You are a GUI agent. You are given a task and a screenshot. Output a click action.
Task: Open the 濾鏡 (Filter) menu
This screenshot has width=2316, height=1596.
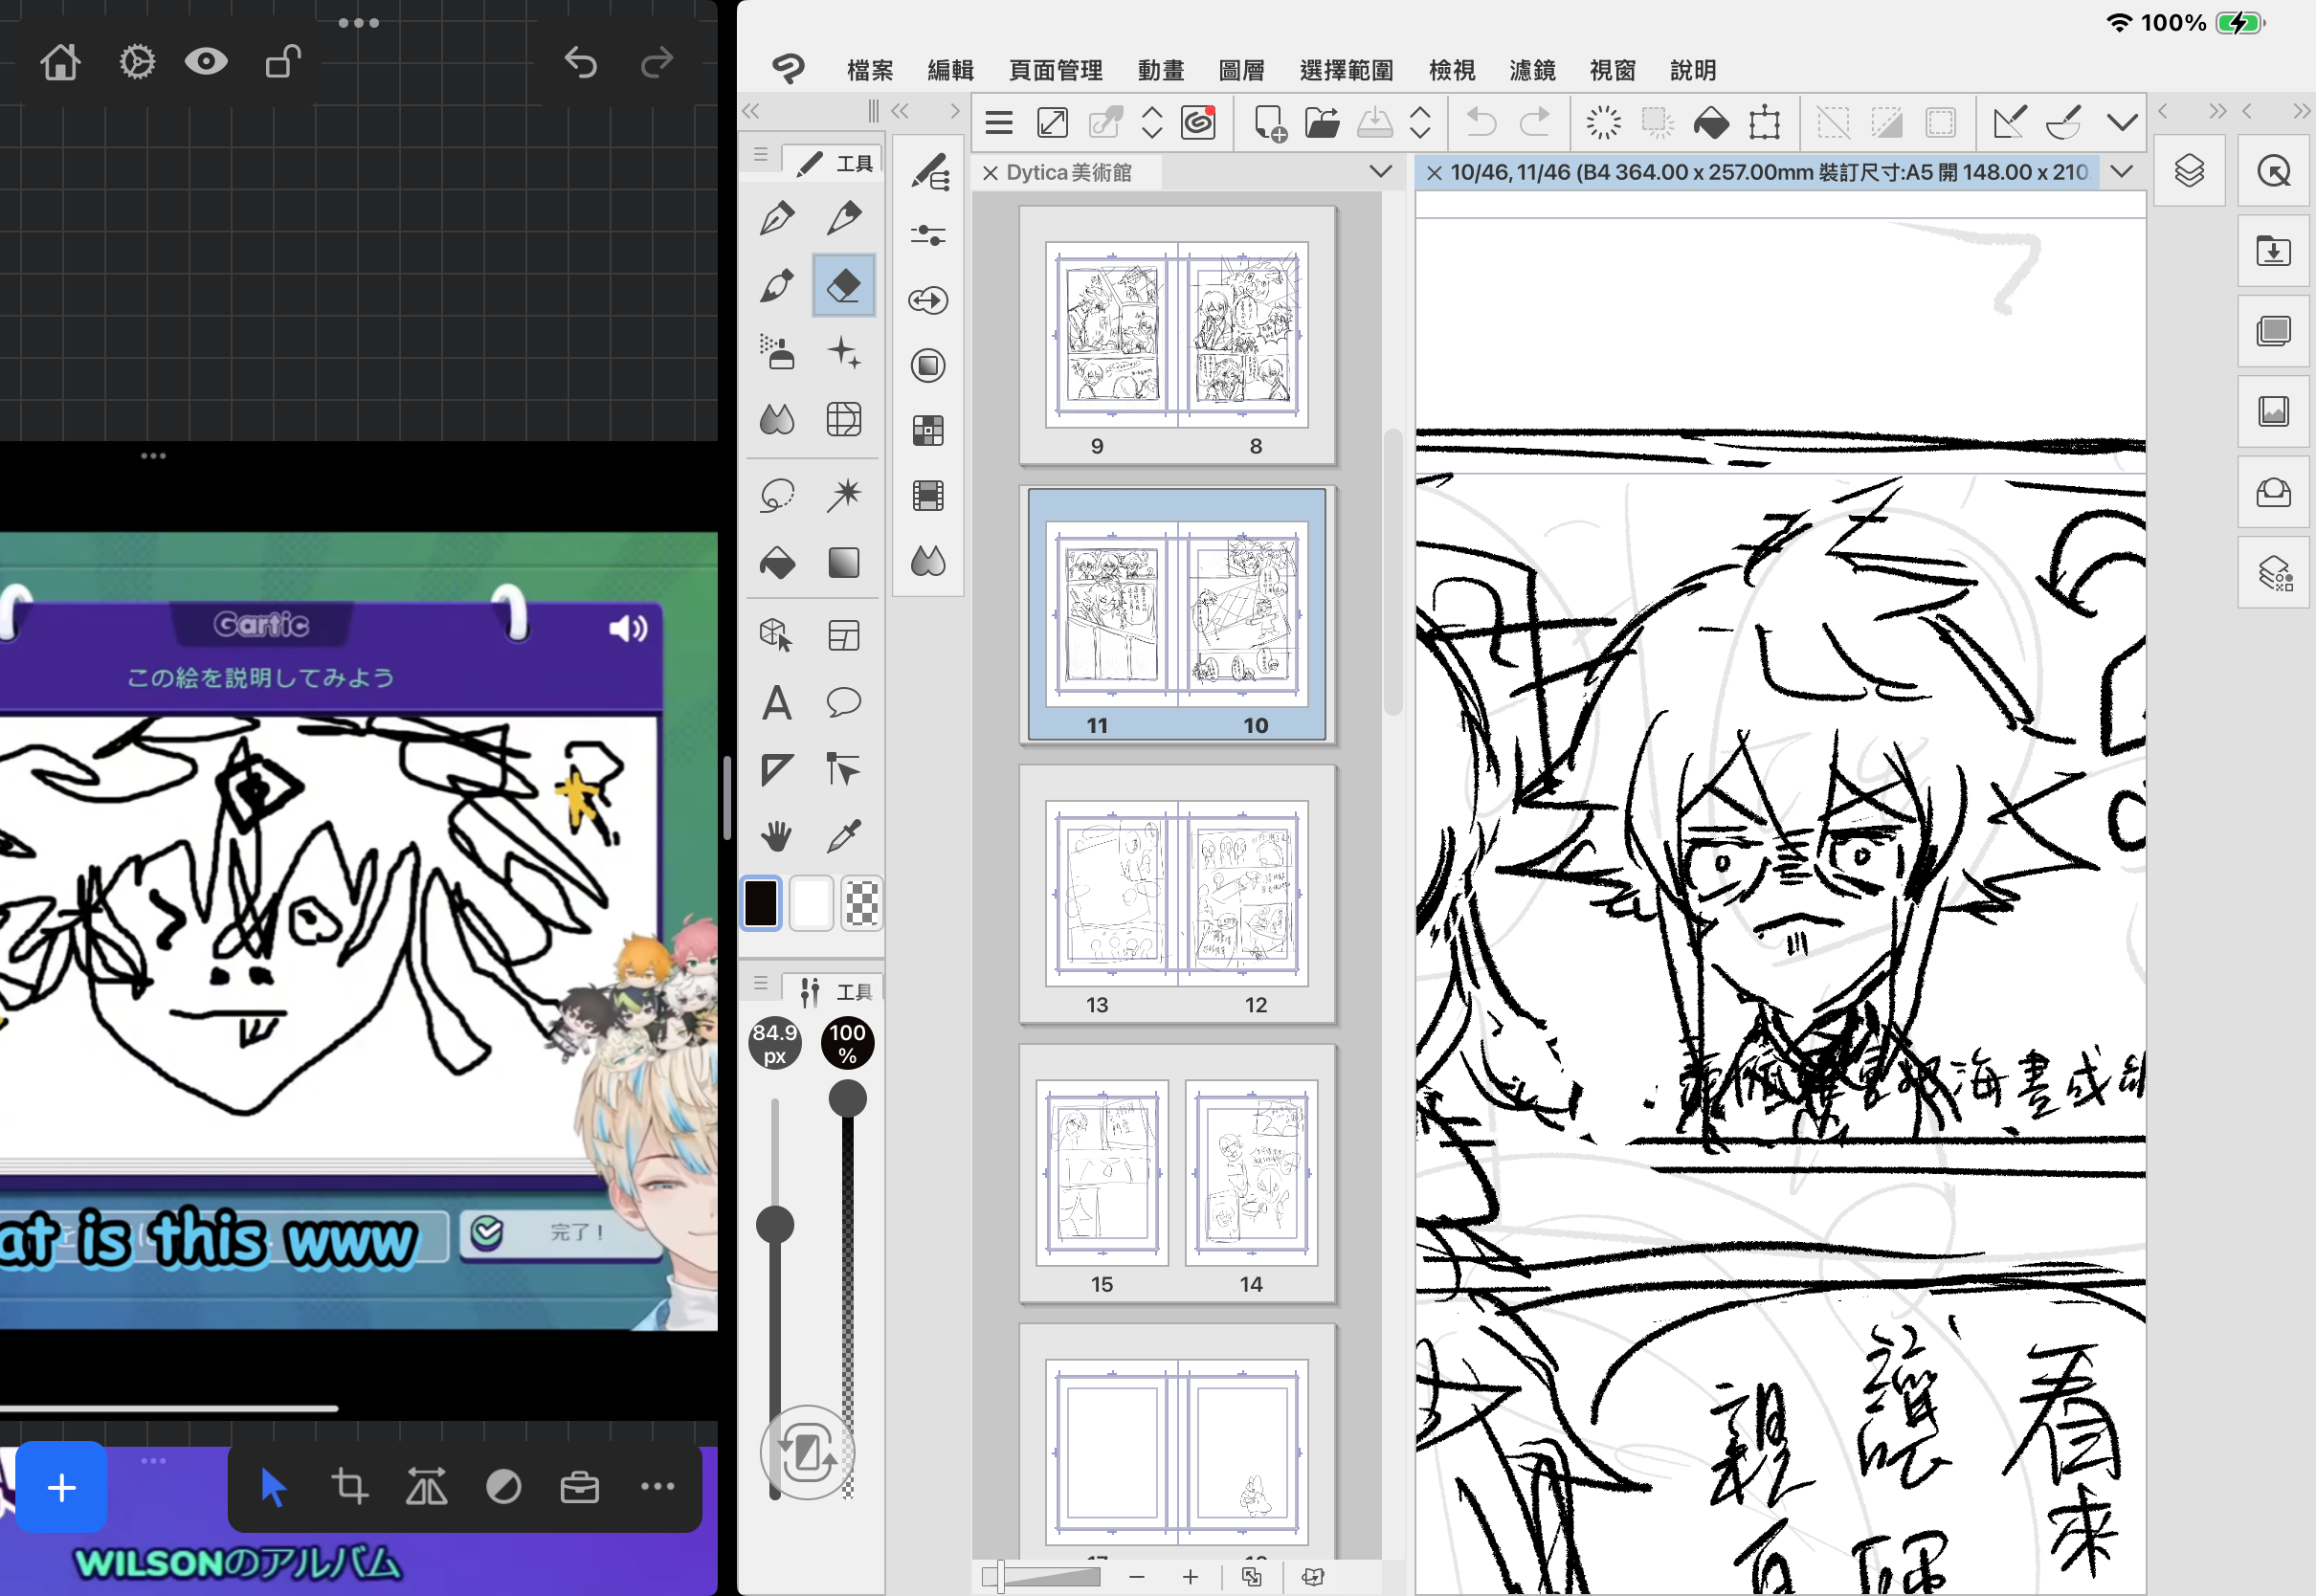1531,70
